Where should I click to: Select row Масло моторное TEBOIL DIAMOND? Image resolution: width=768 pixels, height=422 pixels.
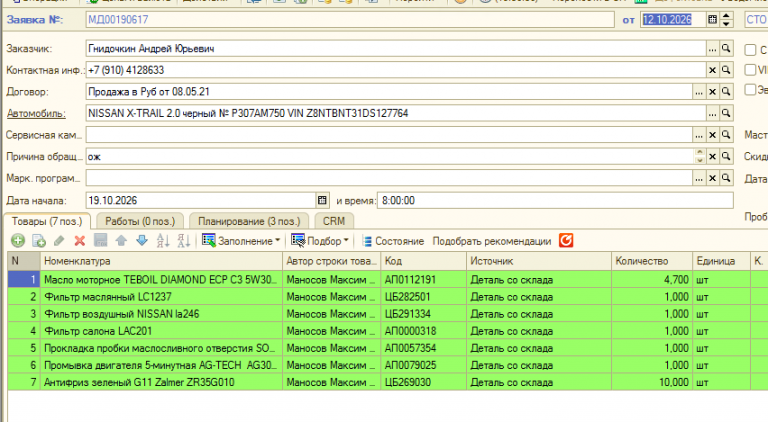pos(387,280)
